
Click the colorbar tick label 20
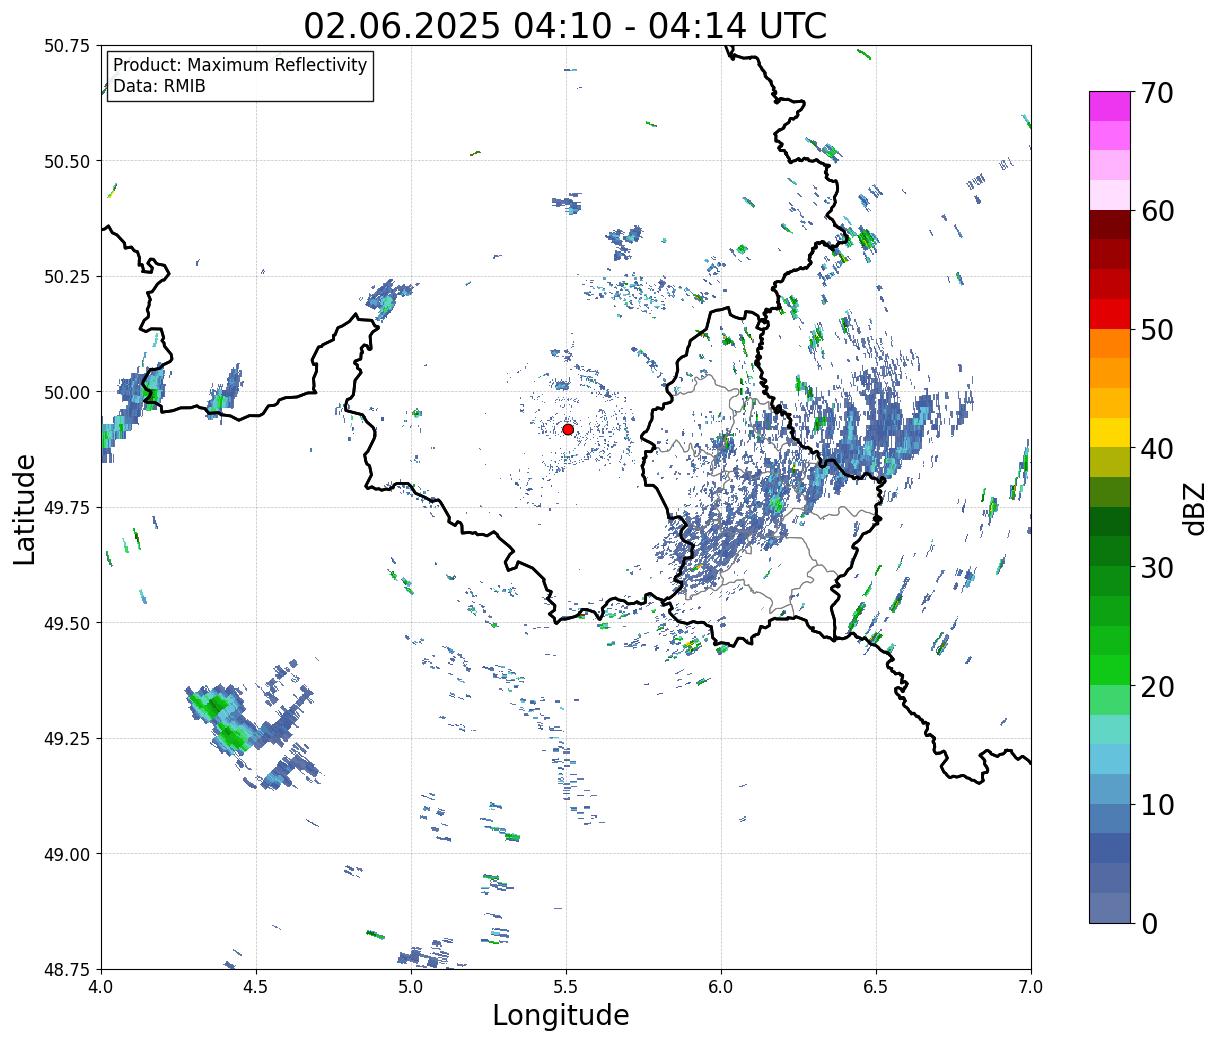click(x=1157, y=687)
